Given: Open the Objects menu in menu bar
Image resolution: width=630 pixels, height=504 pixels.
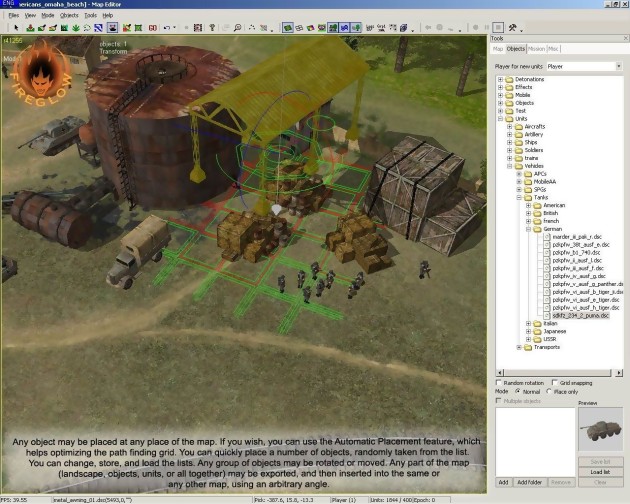Looking at the screenshot, I should [x=69, y=16].
